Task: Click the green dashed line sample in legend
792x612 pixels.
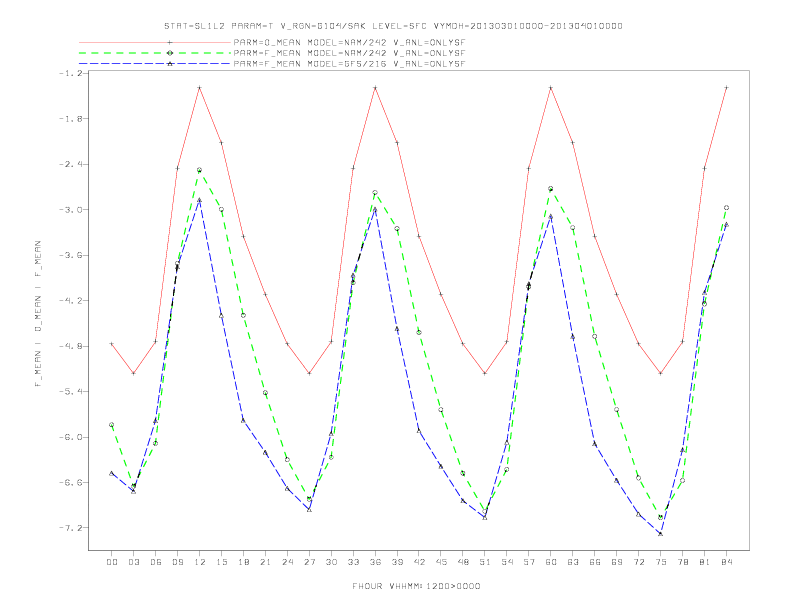Action: point(155,53)
